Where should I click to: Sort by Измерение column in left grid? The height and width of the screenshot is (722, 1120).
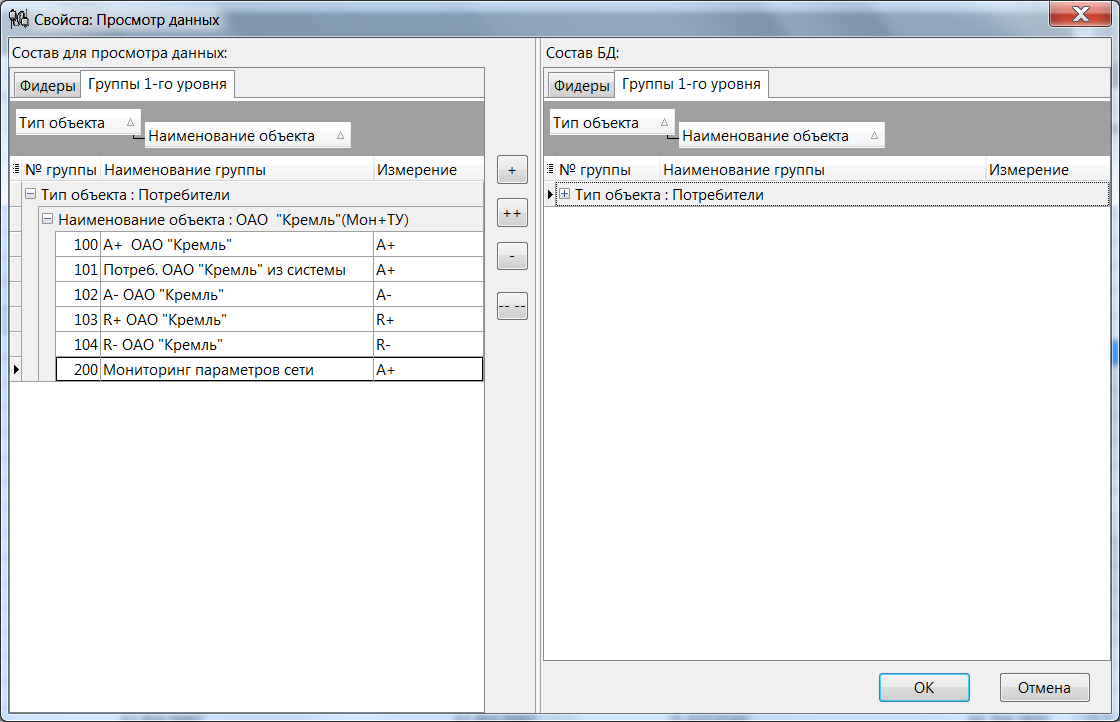tap(417, 170)
